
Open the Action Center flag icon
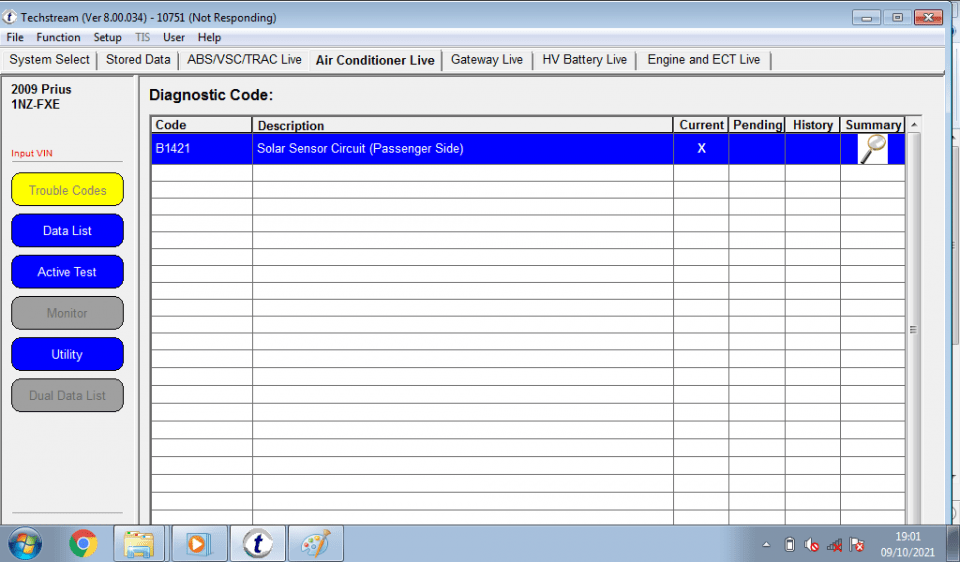pos(857,544)
